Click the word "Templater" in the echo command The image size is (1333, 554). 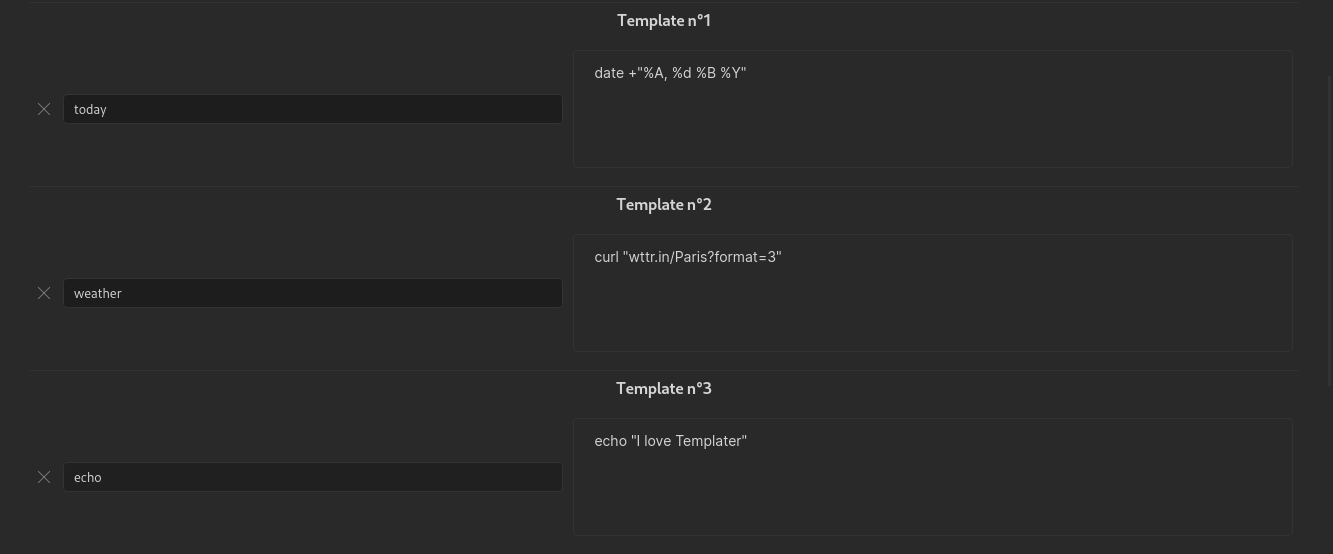click(x=711, y=441)
